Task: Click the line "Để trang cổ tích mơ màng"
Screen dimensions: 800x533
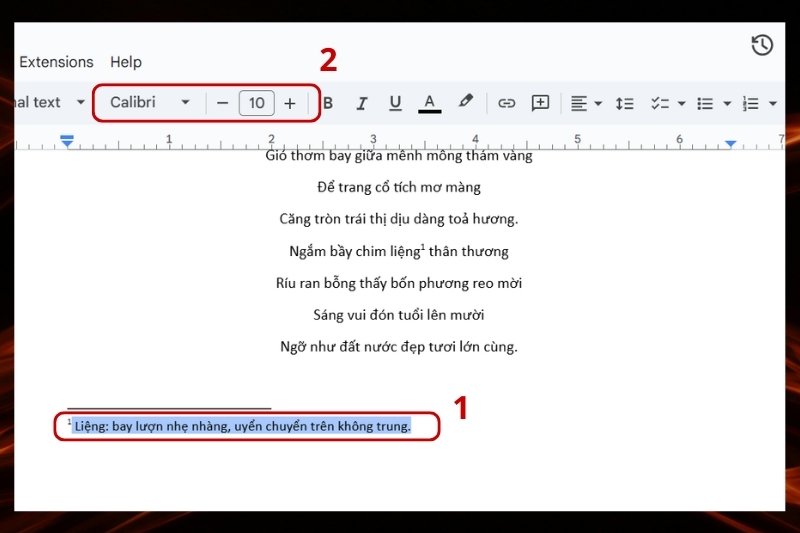Action: (399, 187)
